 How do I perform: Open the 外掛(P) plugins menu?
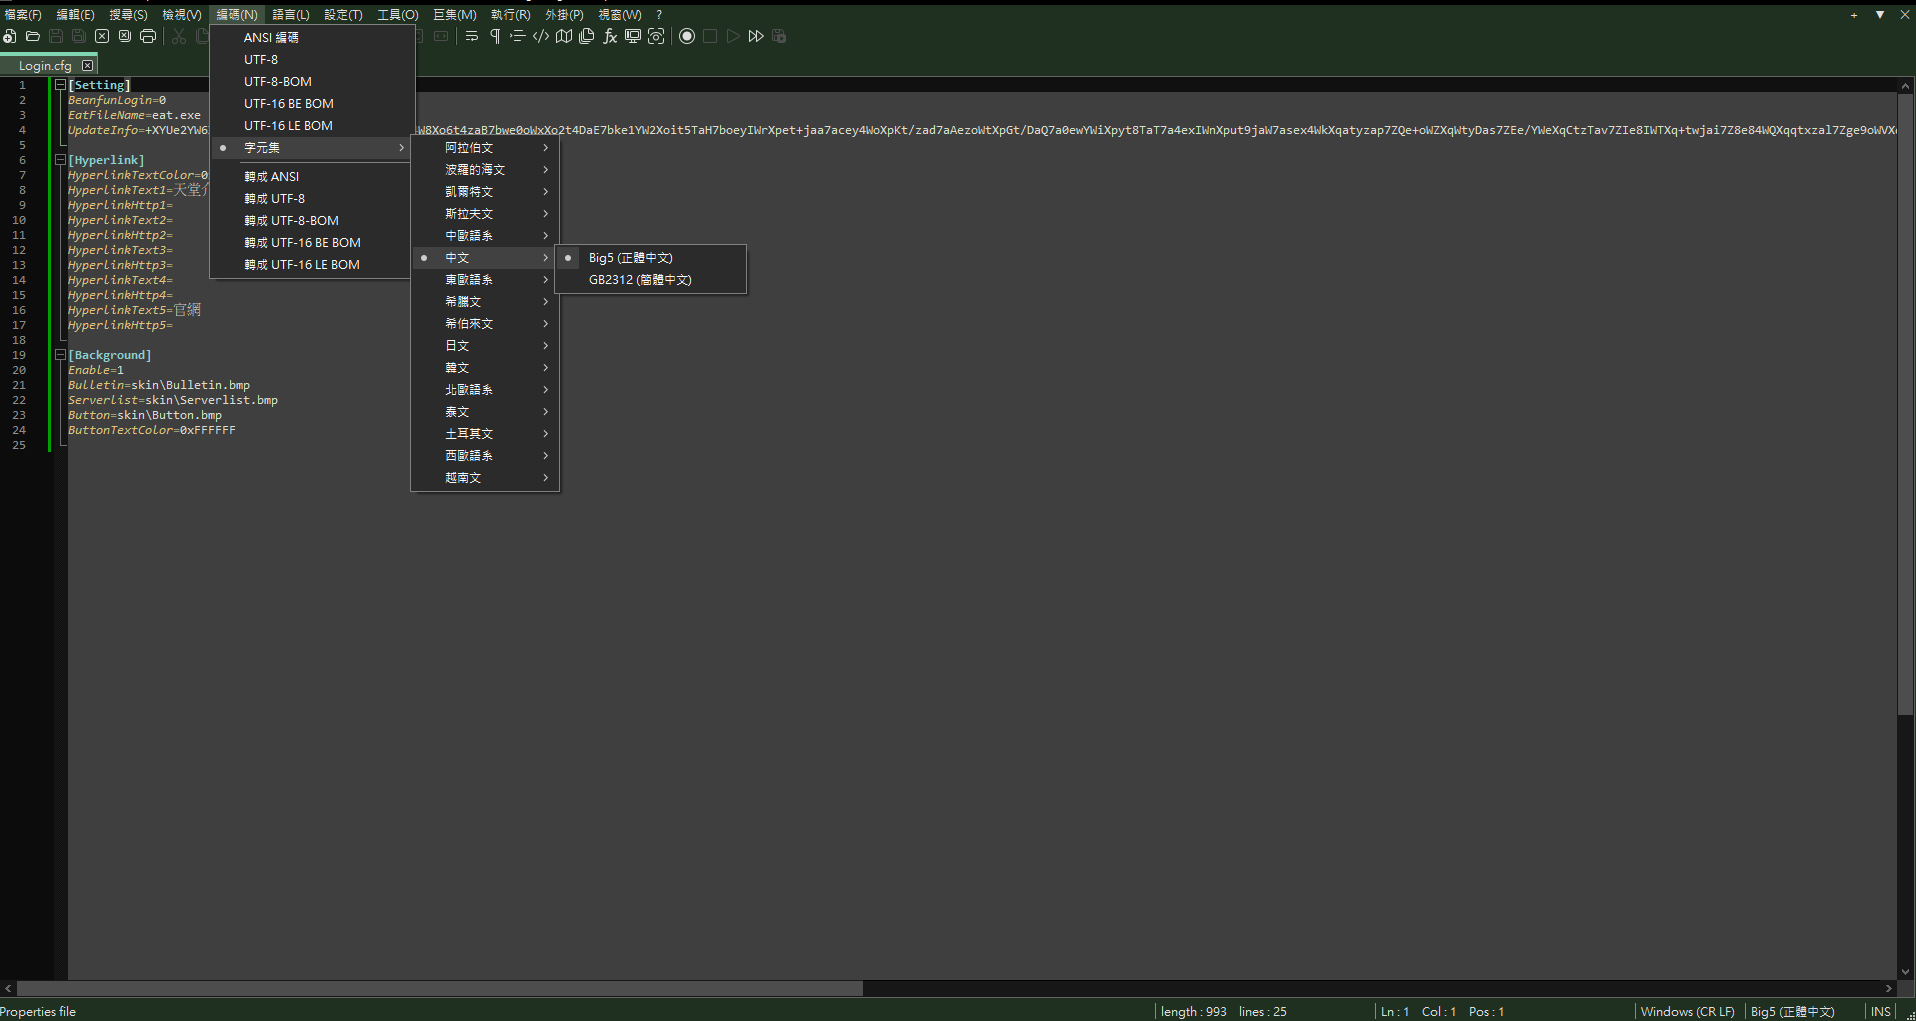564,15
